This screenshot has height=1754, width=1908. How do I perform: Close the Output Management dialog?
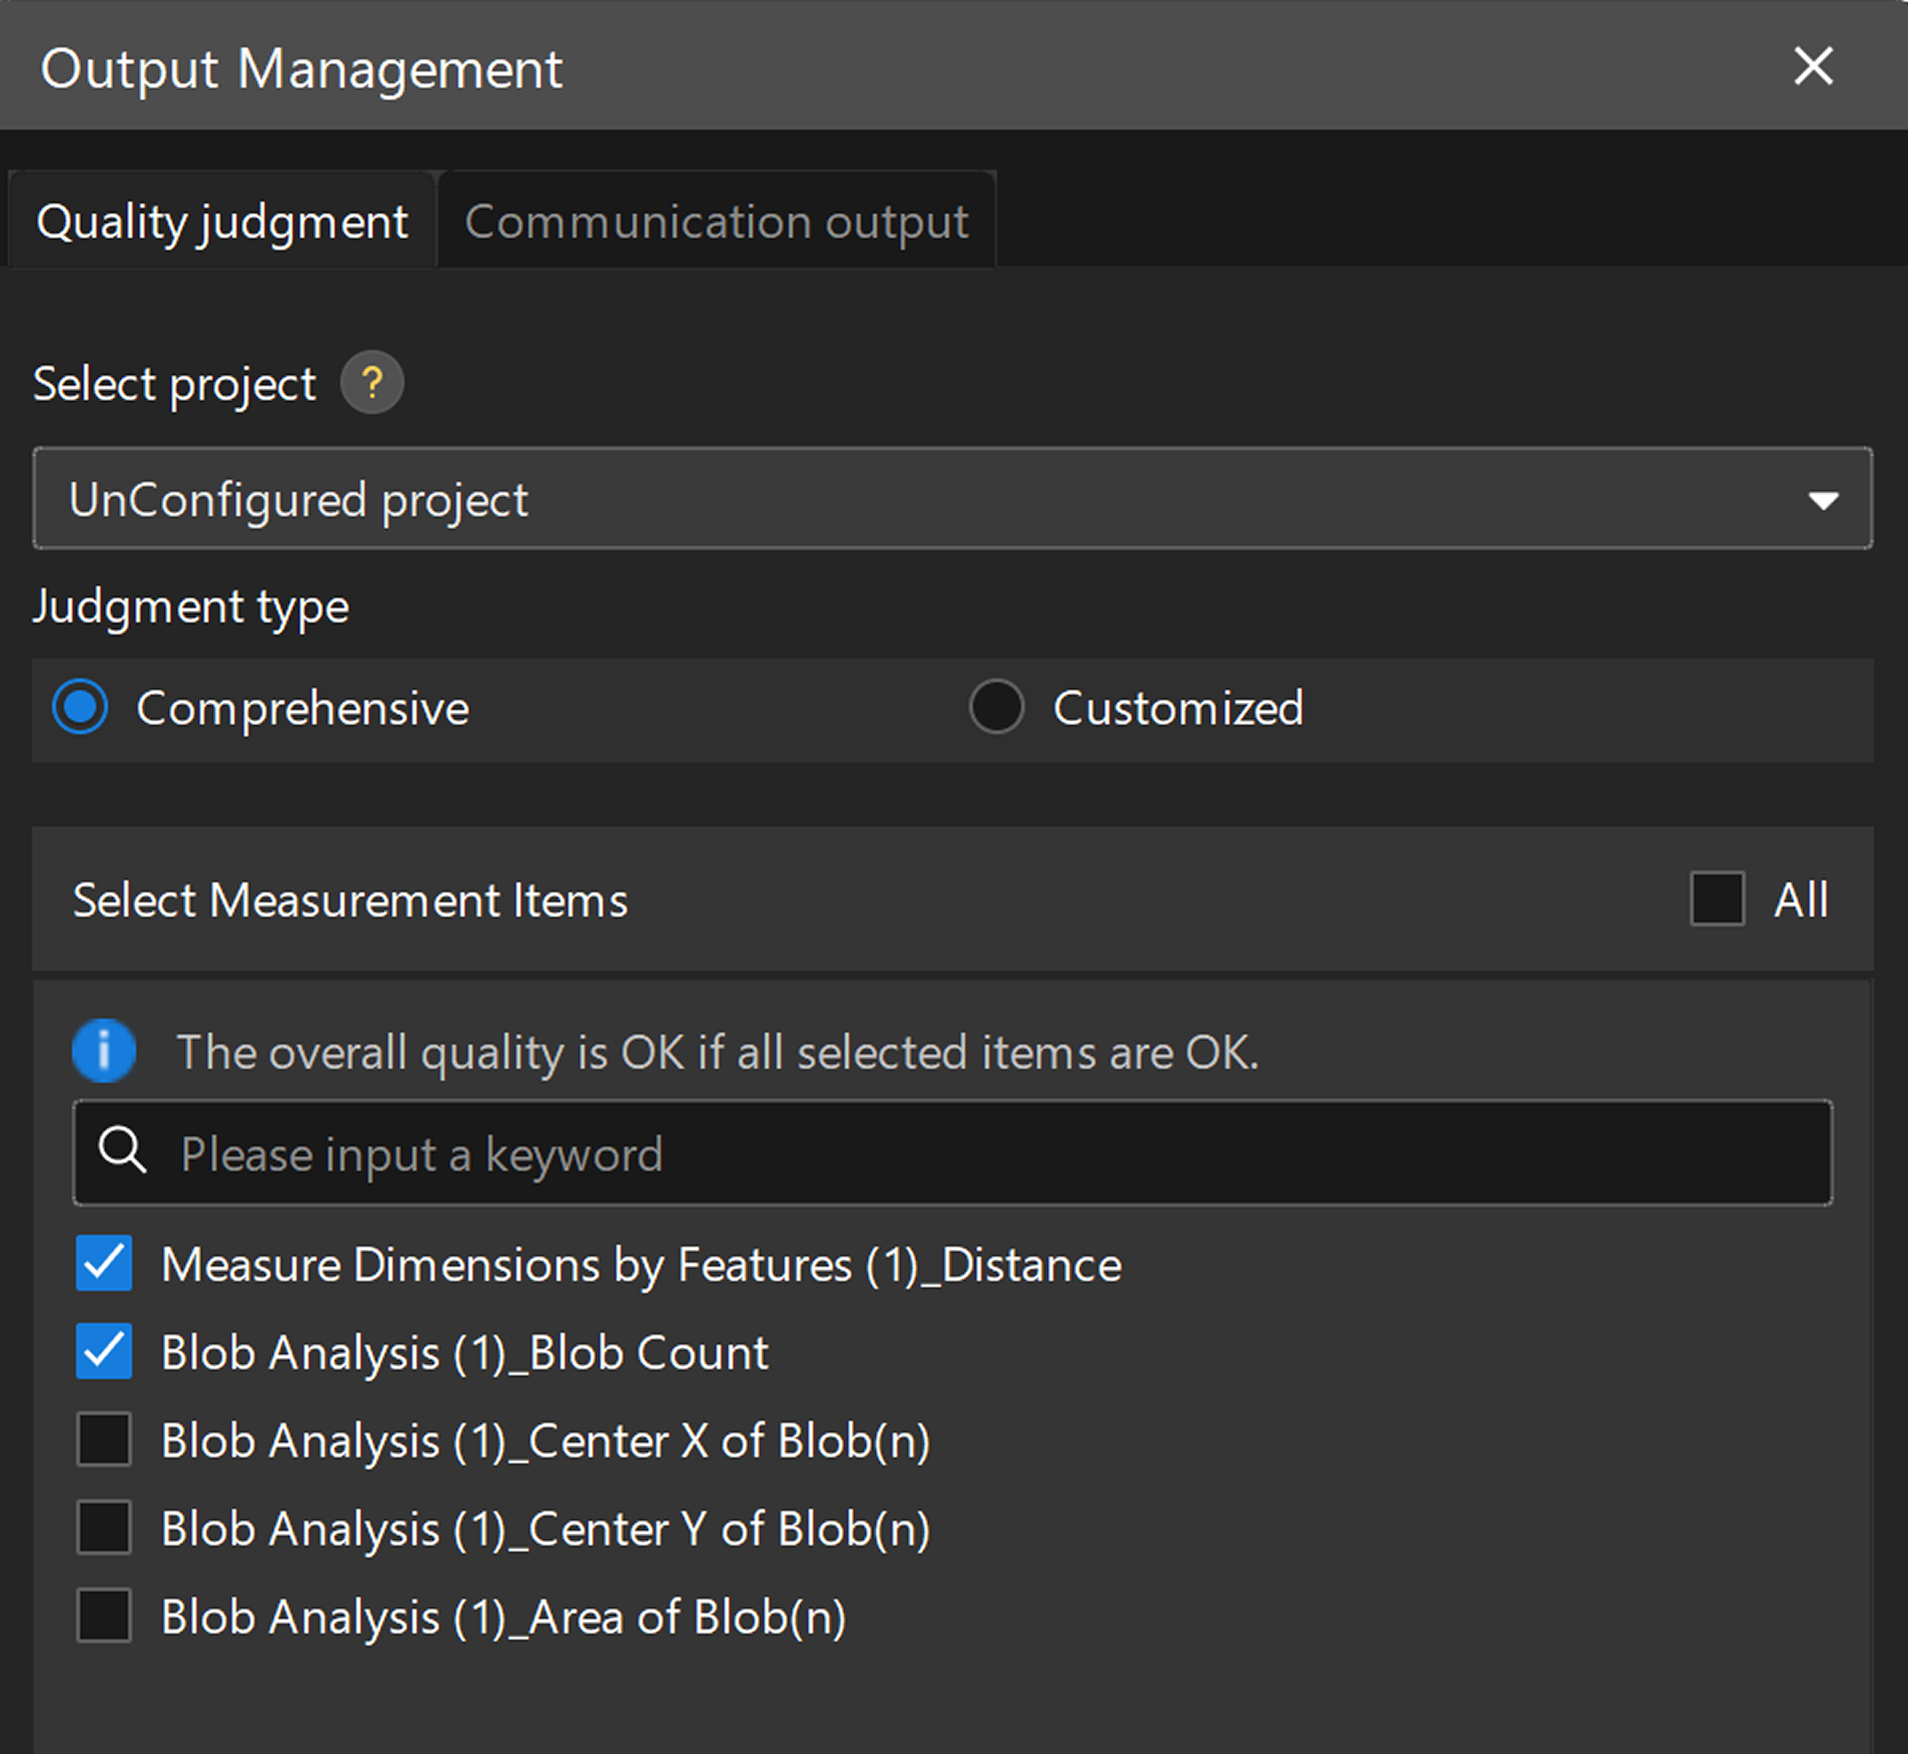pyautogui.click(x=1812, y=67)
